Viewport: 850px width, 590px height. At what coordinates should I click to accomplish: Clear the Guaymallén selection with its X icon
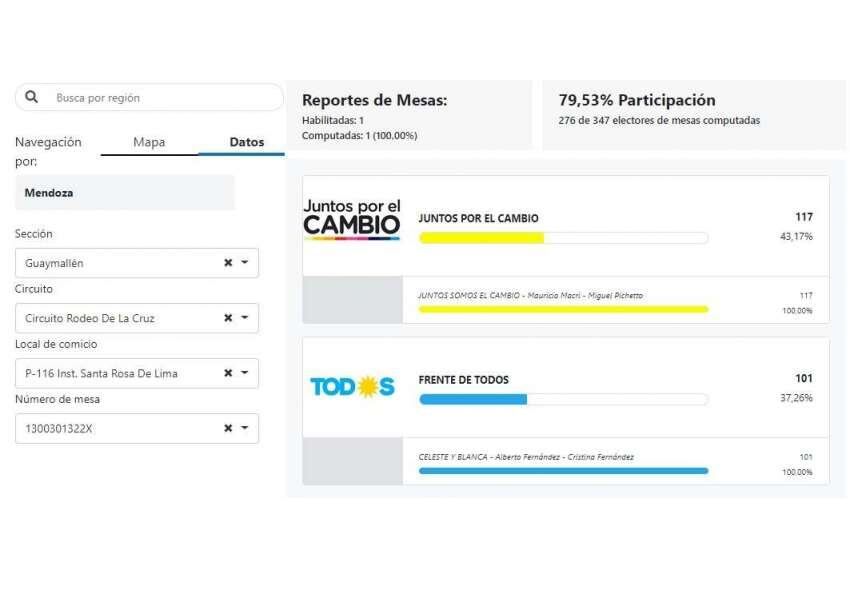(x=228, y=262)
